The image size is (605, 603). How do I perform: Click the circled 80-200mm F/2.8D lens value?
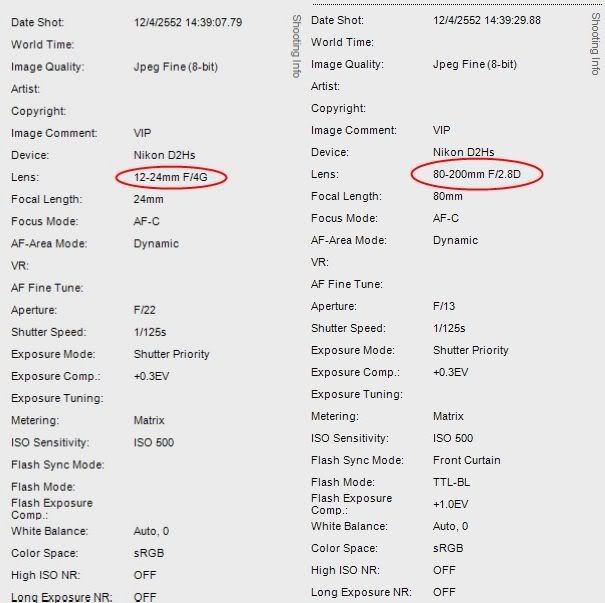click(477, 174)
